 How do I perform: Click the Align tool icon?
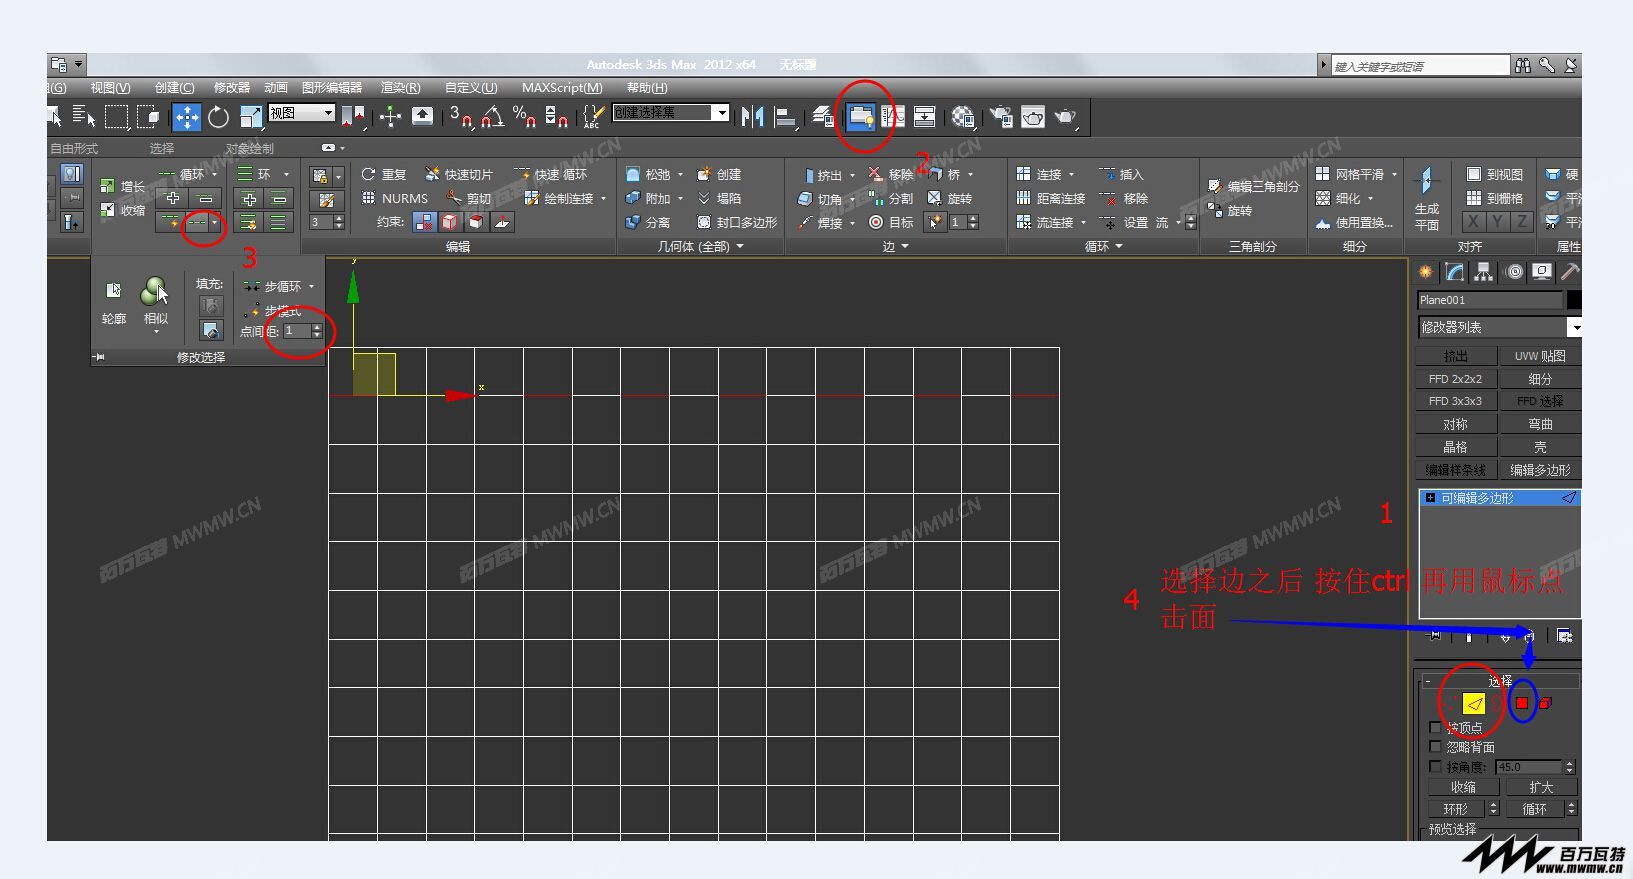tap(786, 117)
